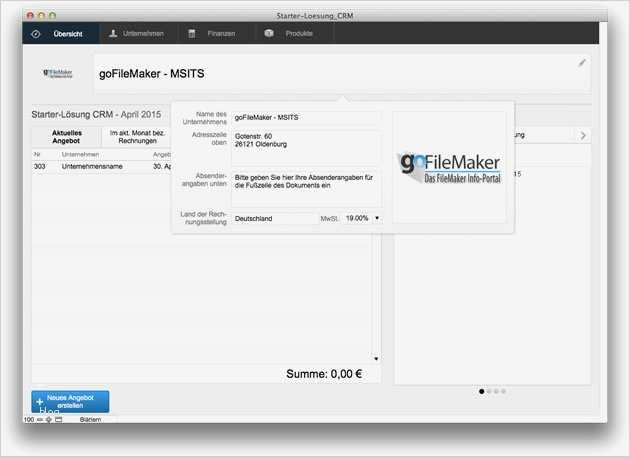
Task: Open the Übersicht tab
Action: (x=60, y=34)
